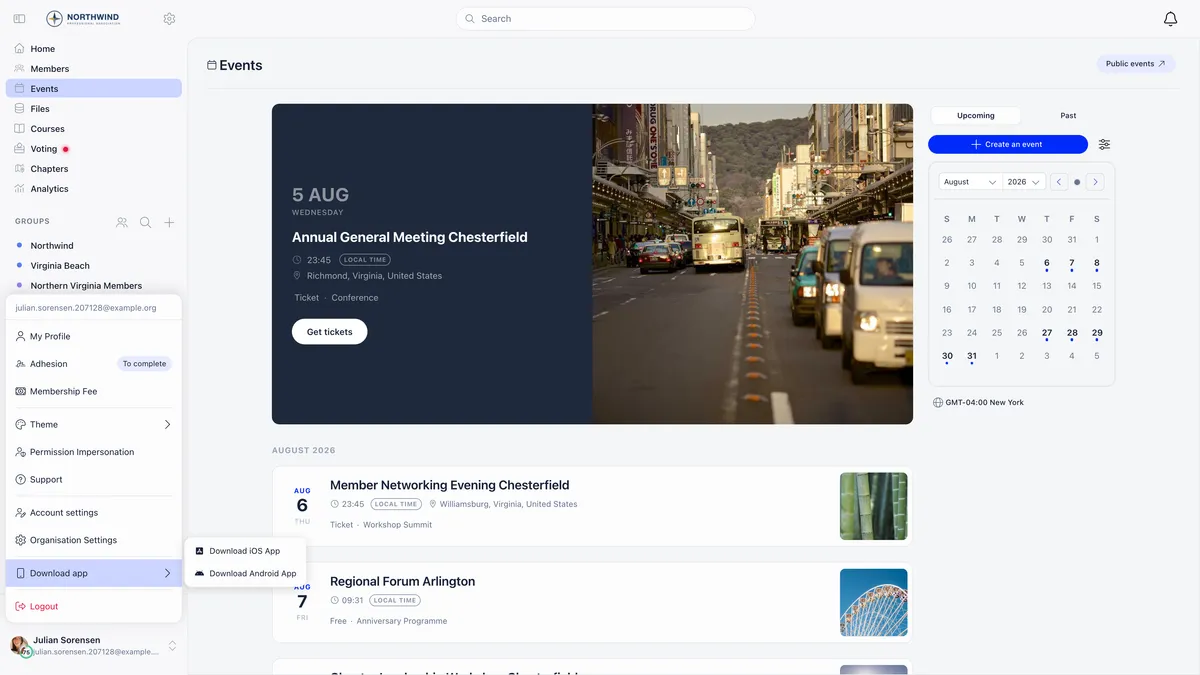
Task: Click the To complete badge next to Adhesion
Action: pyautogui.click(x=144, y=364)
